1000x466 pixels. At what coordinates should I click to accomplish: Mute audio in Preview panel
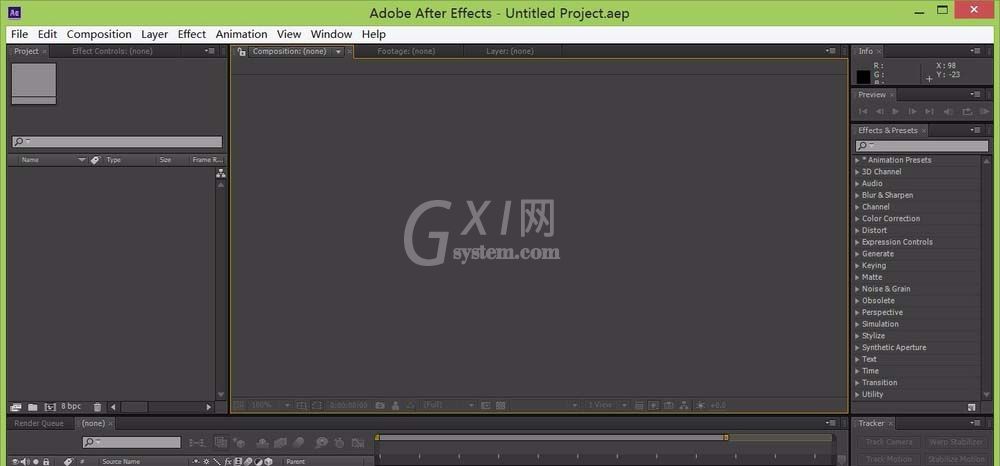pyautogui.click(x=948, y=112)
